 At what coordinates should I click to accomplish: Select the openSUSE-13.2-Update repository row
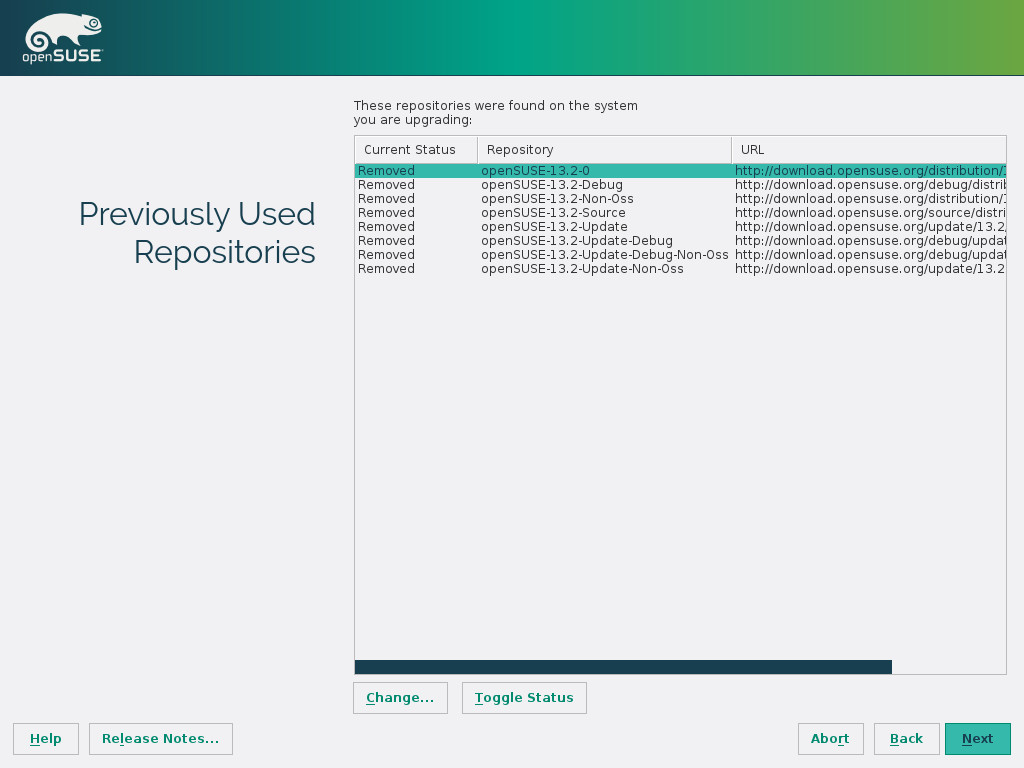pyautogui.click(x=554, y=227)
